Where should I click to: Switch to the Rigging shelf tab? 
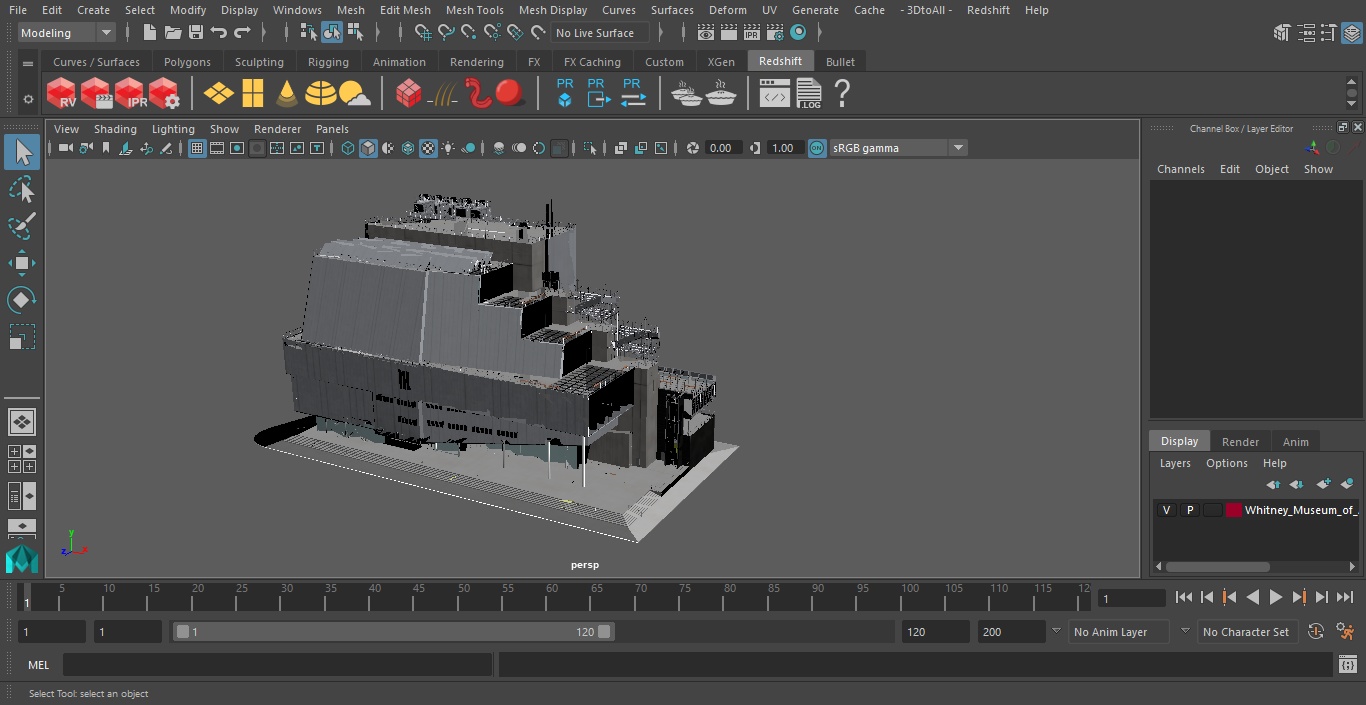pos(328,62)
